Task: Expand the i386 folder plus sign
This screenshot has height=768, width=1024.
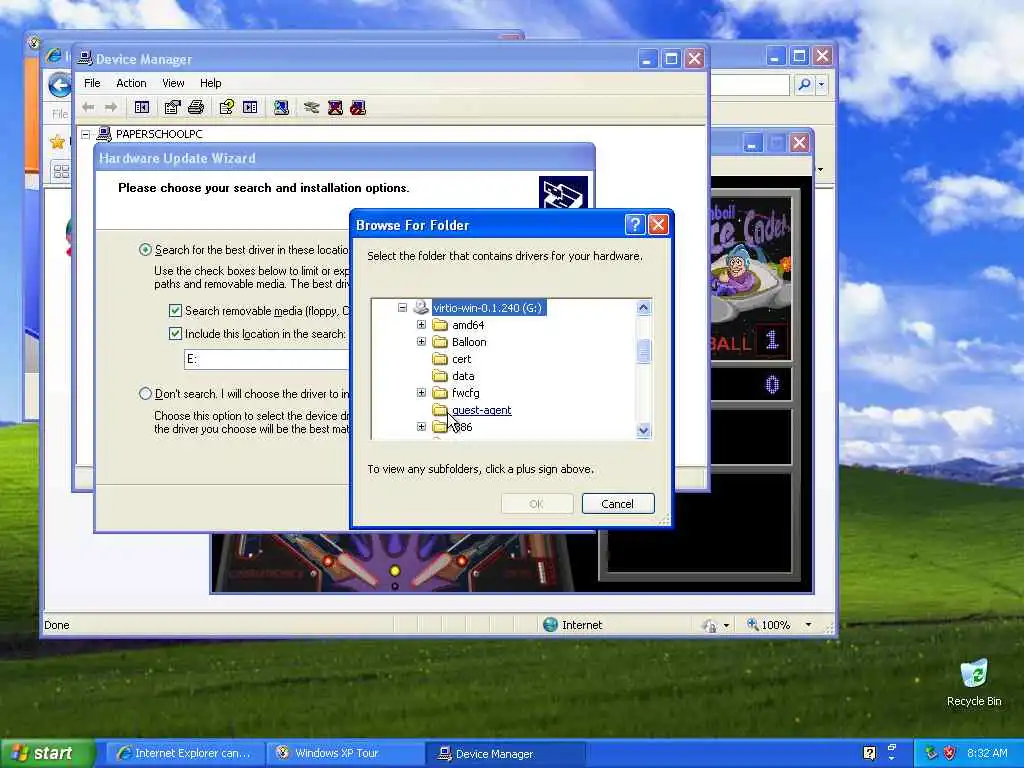Action: (x=421, y=426)
